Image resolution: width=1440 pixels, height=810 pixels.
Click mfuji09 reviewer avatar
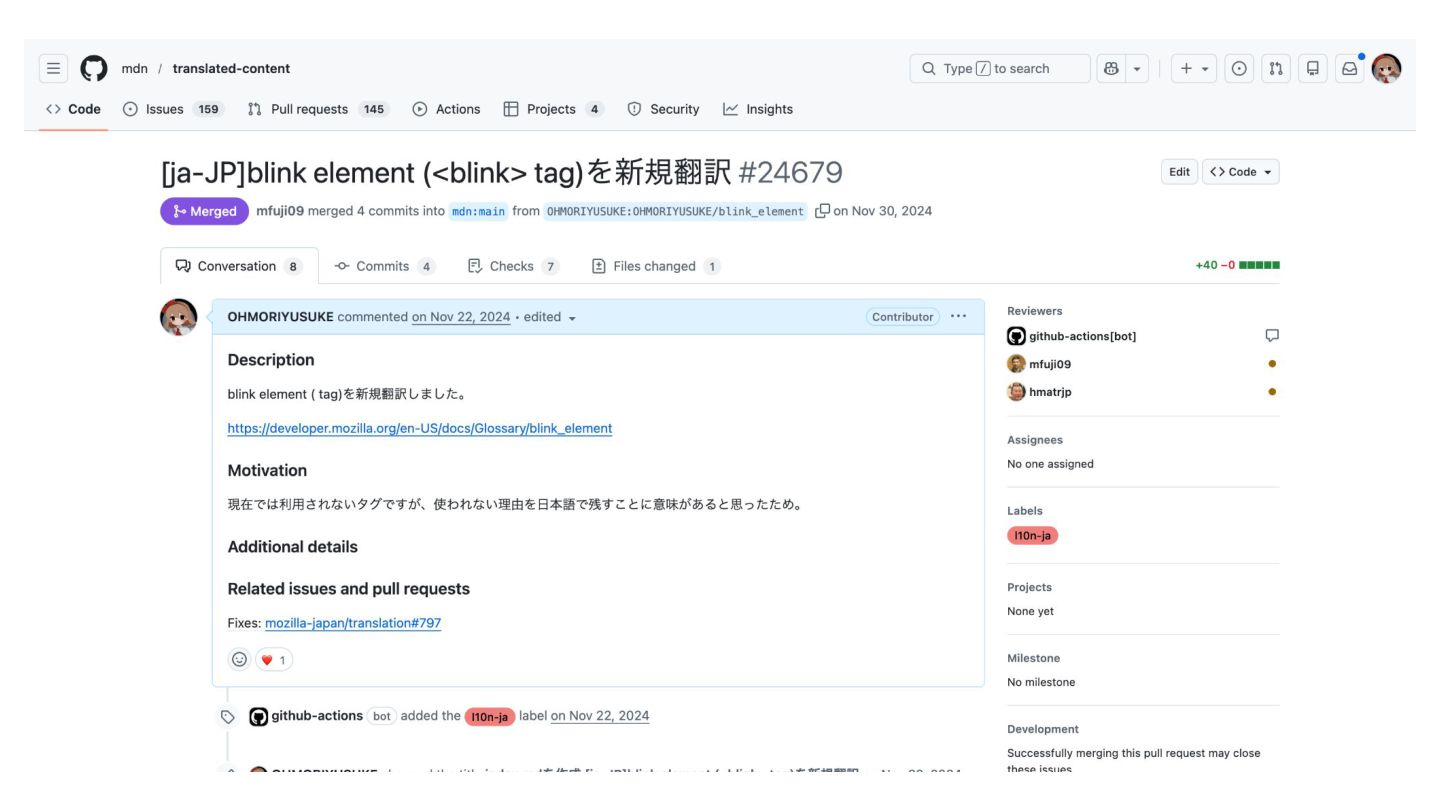pos(1016,364)
